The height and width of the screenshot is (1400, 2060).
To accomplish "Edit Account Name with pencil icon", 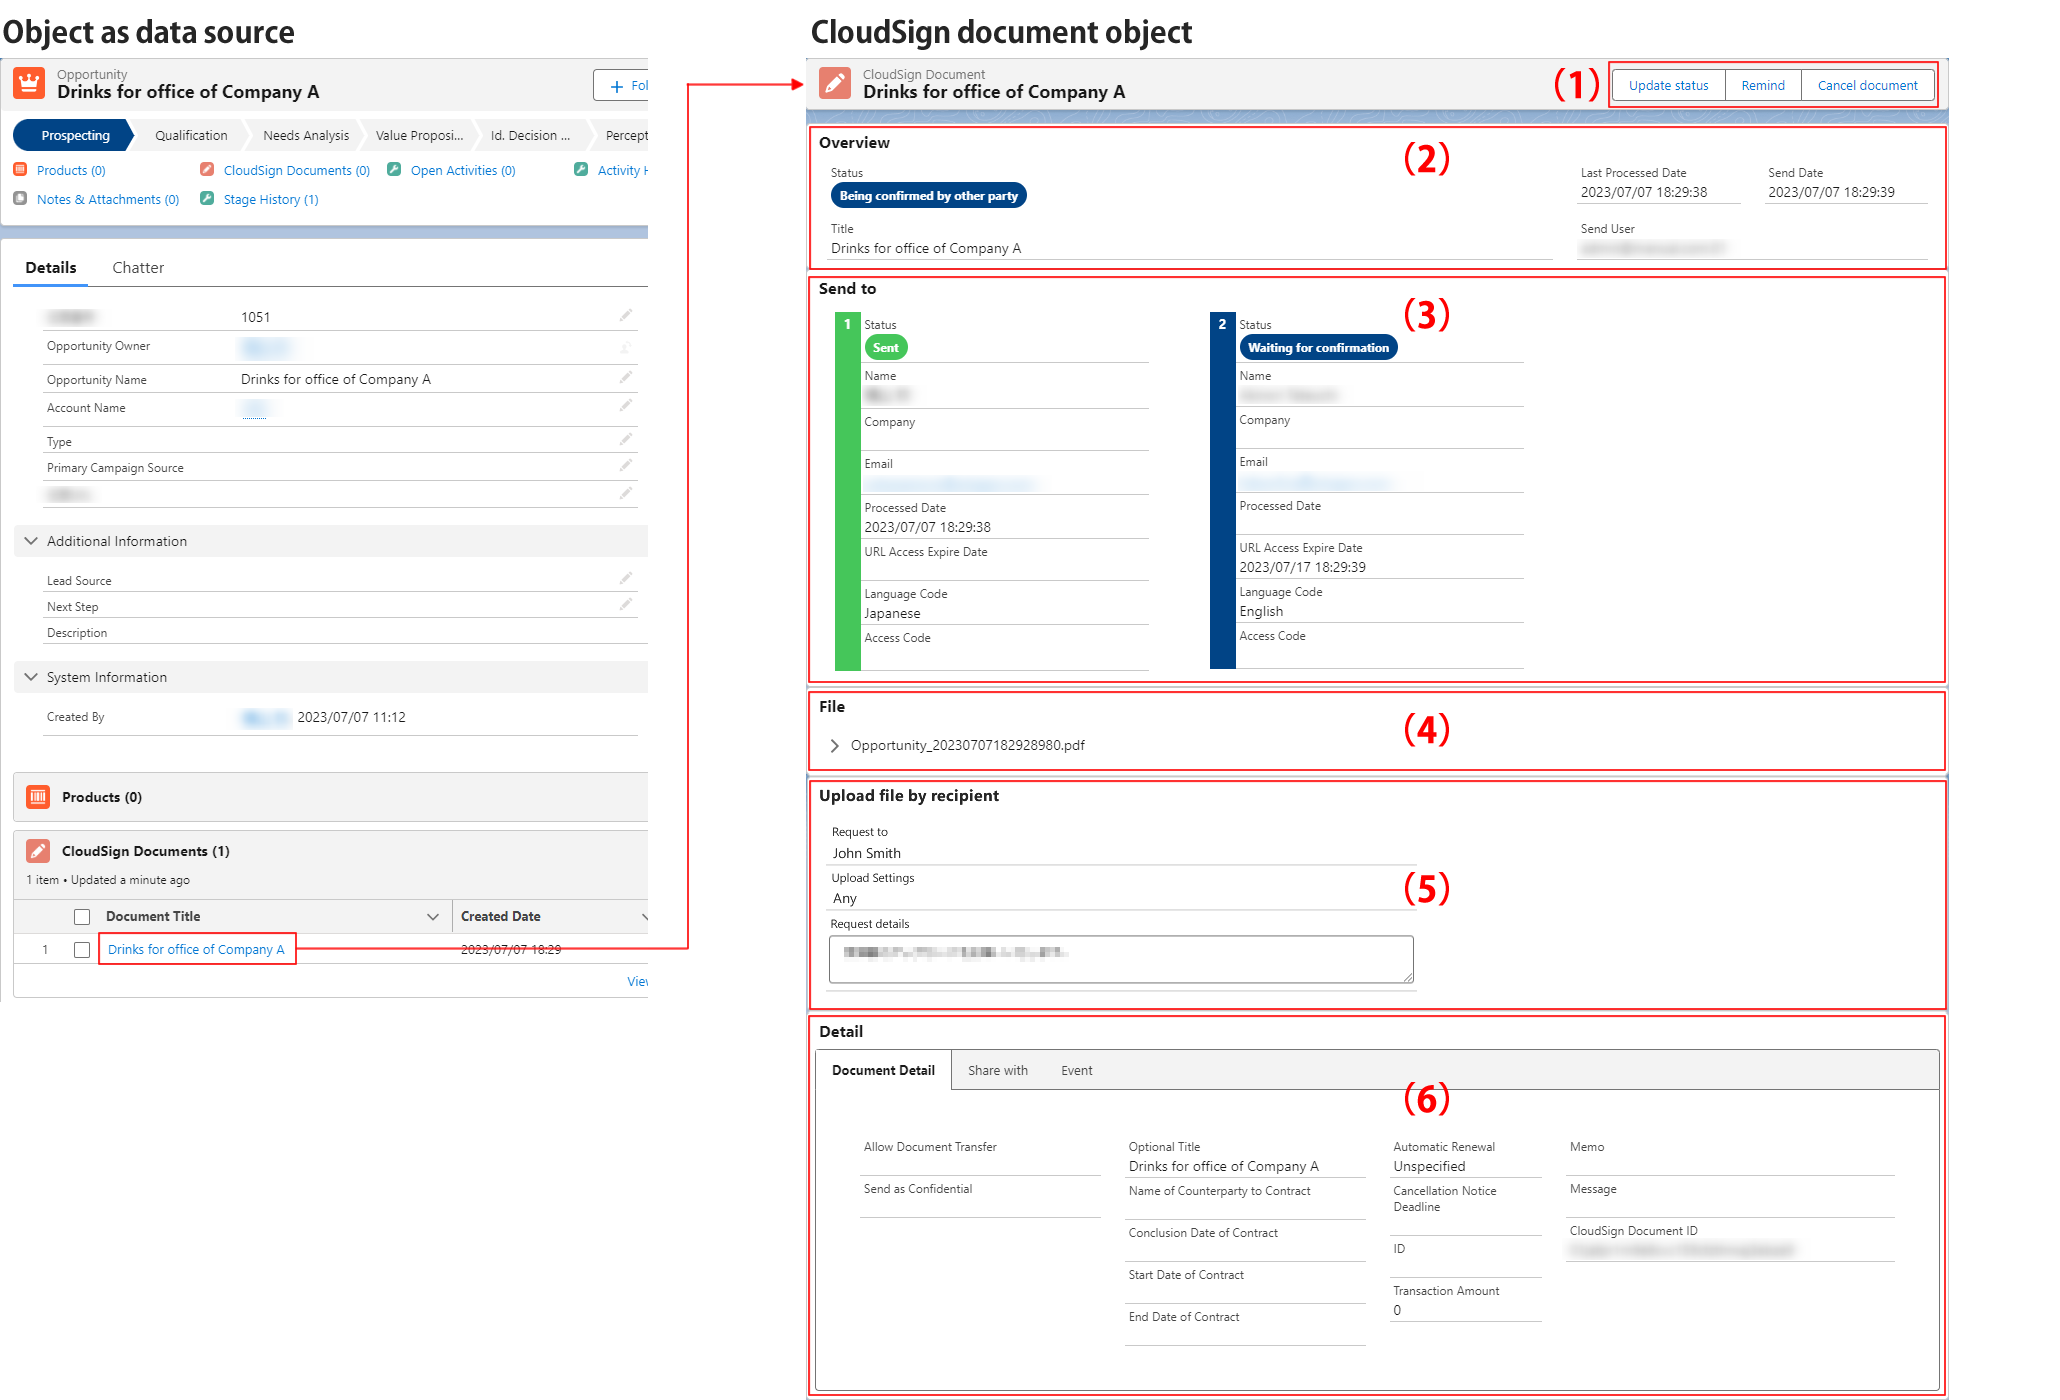I will (x=625, y=406).
